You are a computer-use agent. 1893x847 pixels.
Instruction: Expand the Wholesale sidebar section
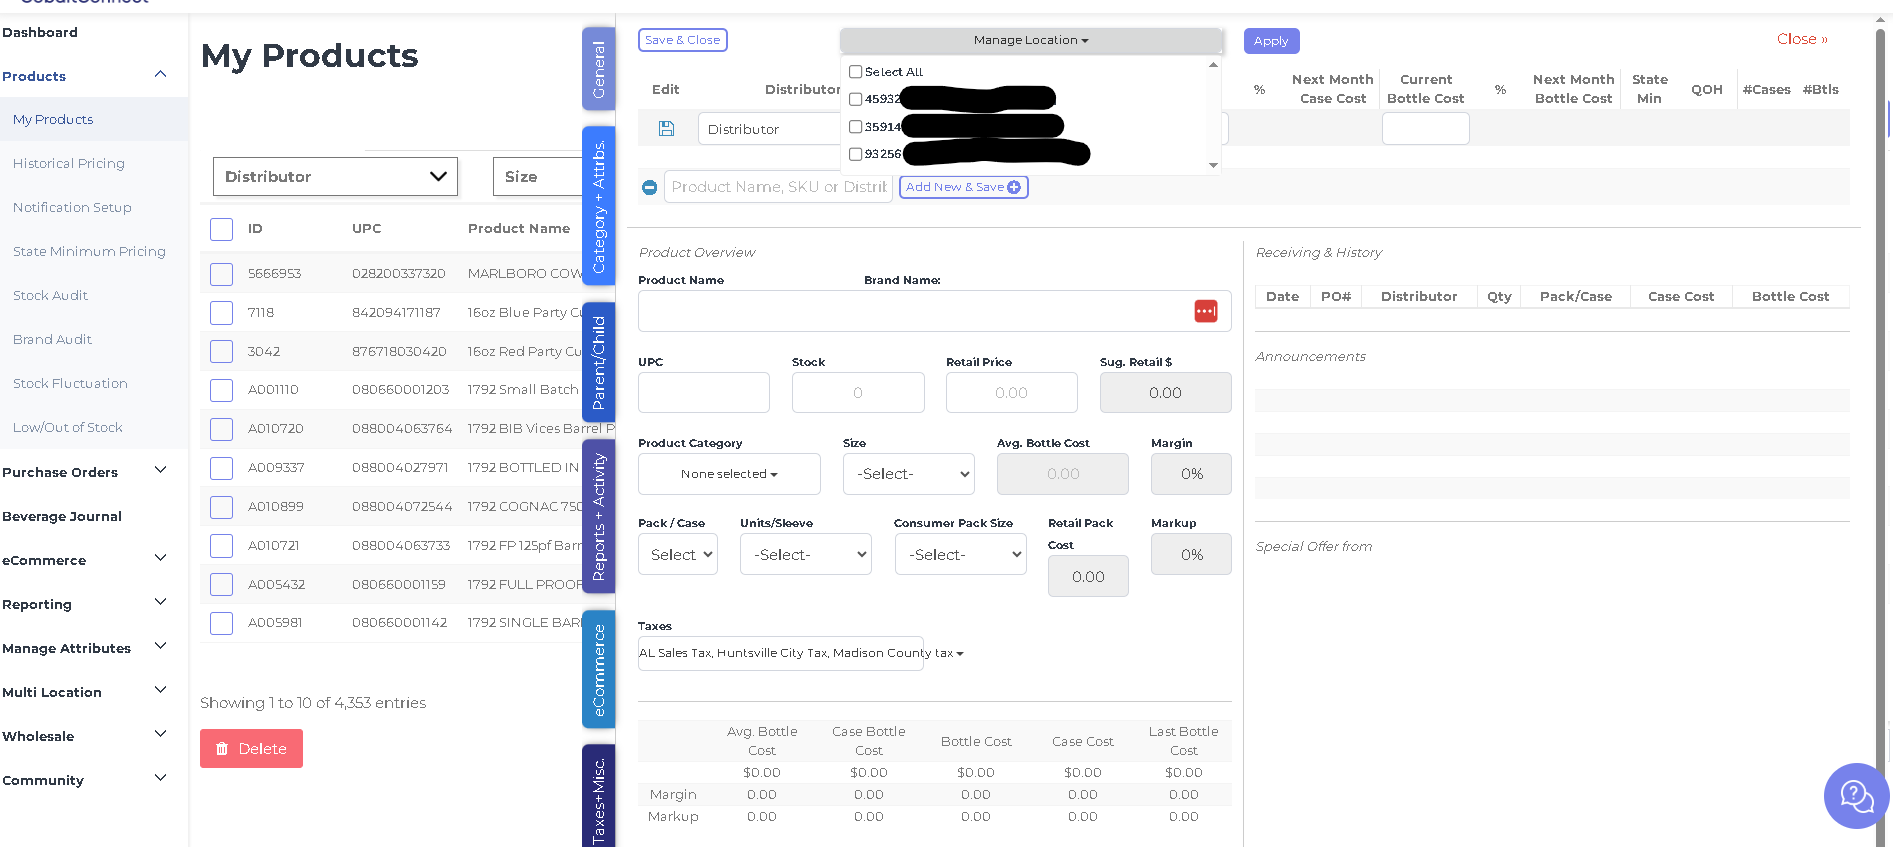160,735
